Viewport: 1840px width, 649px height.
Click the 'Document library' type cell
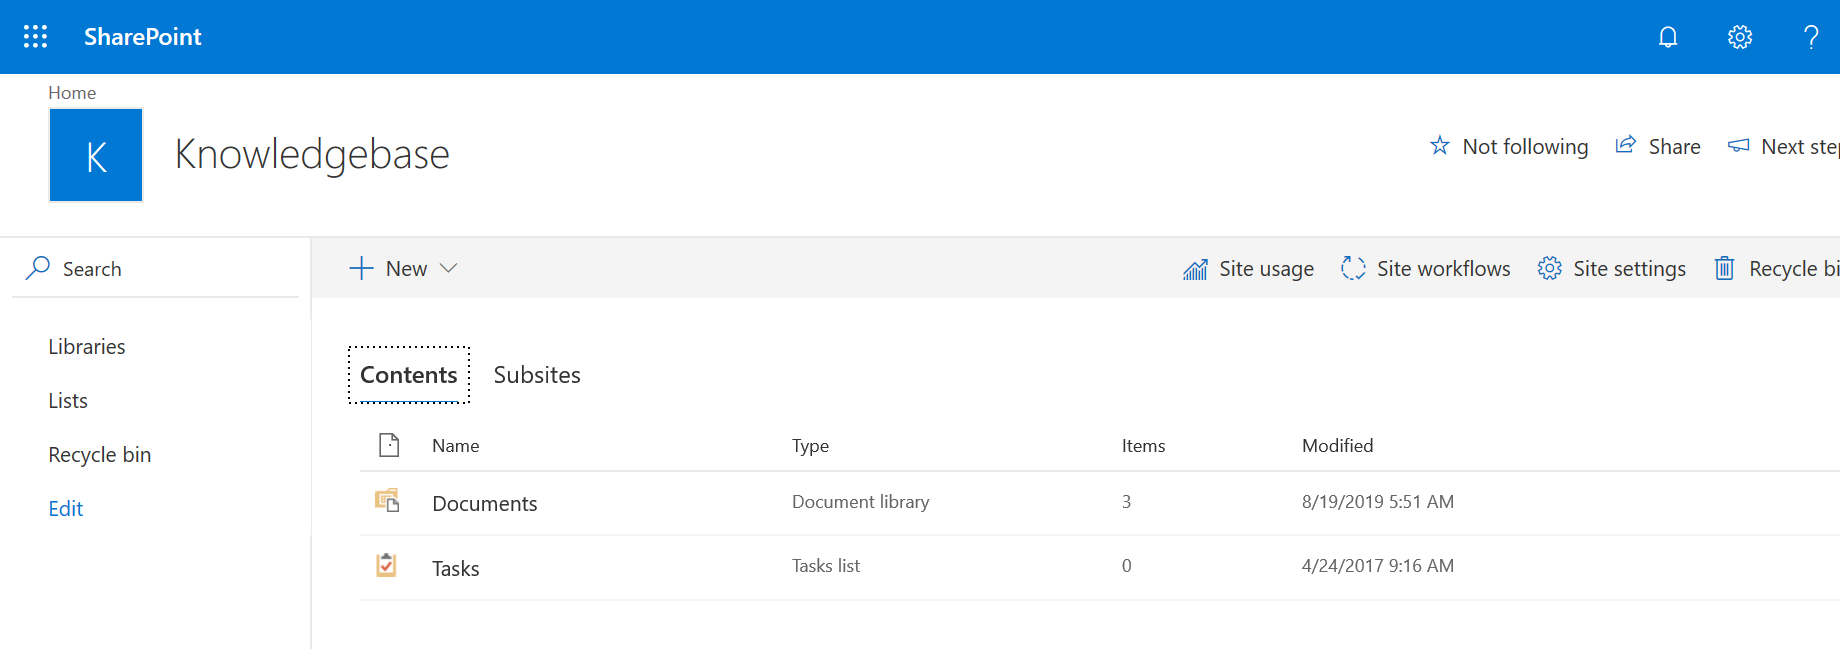pos(860,502)
